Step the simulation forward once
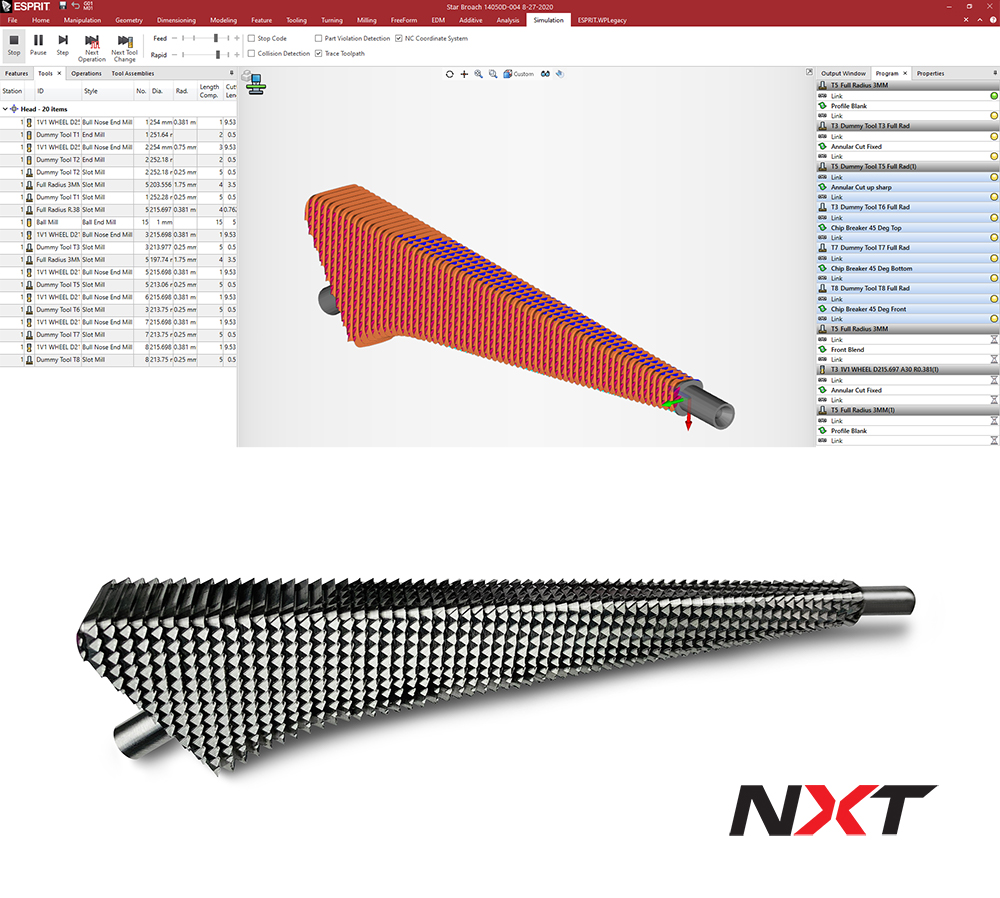This screenshot has height=898, width=1000. click(x=62, y=46)
